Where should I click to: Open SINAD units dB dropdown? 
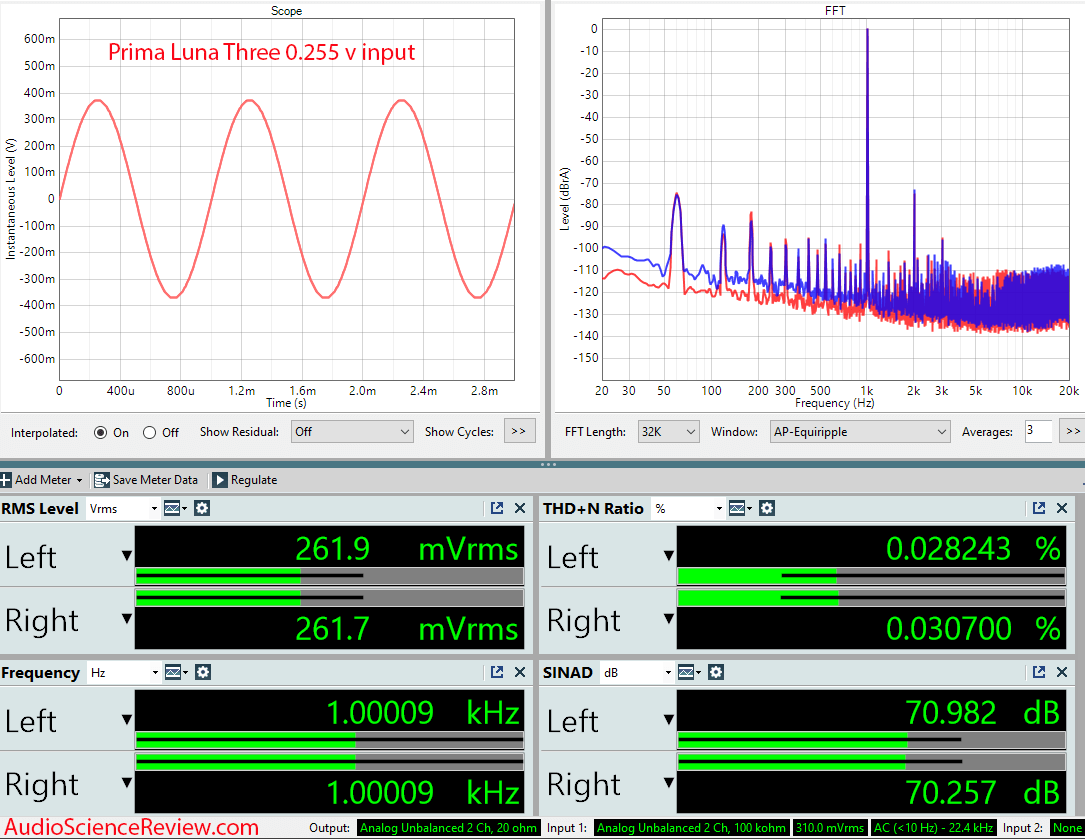coord(637,673)
